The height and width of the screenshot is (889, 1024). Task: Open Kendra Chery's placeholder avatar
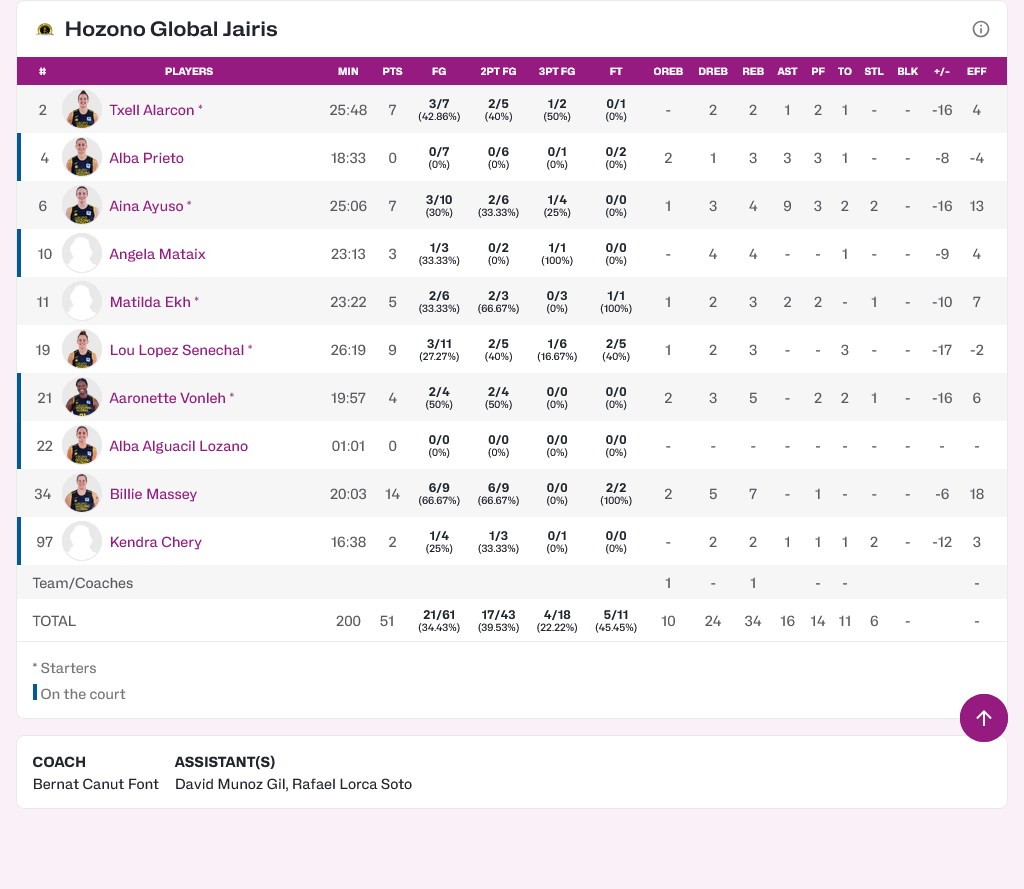[82, 541]
